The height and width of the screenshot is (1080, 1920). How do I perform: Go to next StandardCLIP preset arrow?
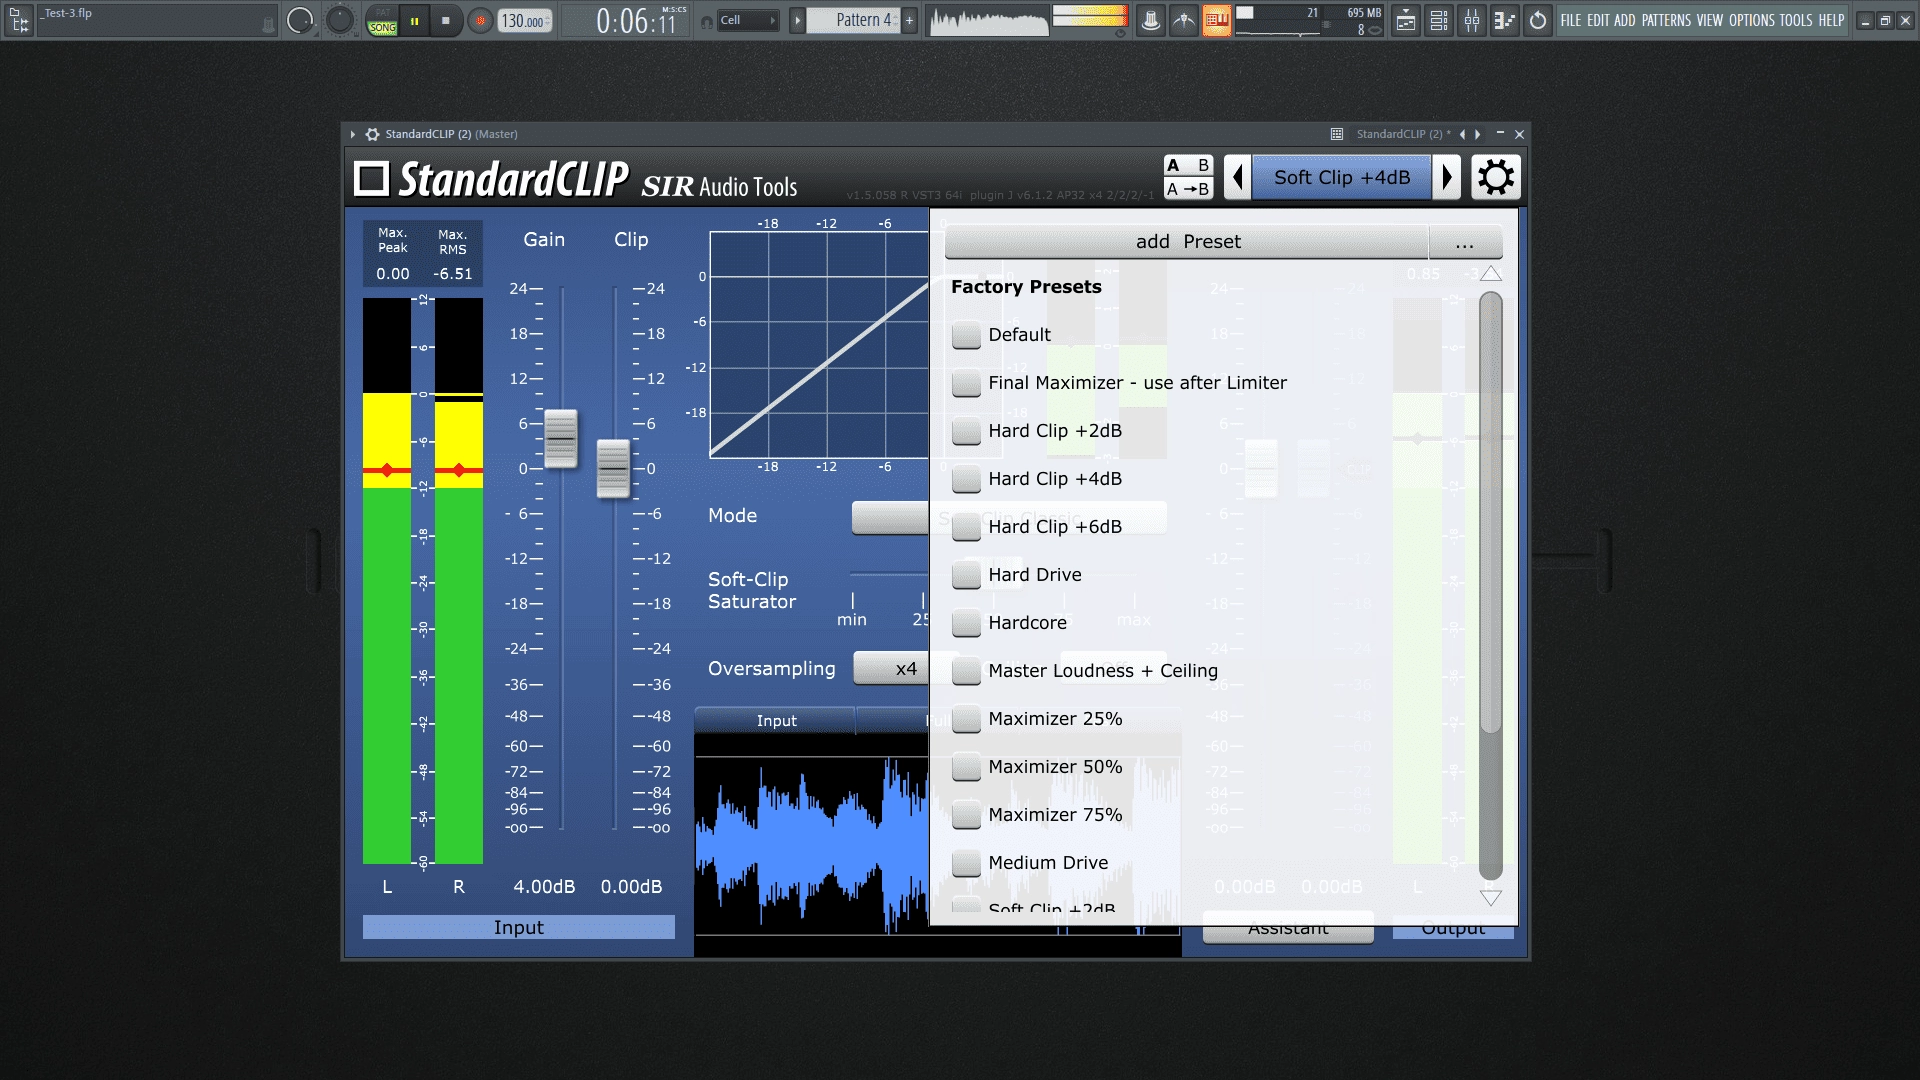tap(1447, 178)
